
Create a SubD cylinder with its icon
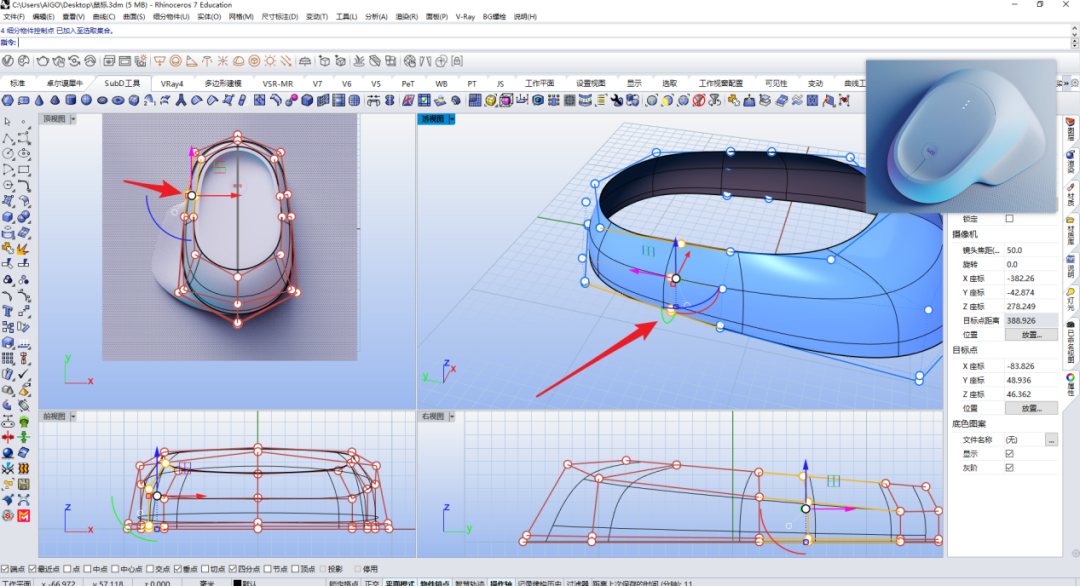coord(70,101)
